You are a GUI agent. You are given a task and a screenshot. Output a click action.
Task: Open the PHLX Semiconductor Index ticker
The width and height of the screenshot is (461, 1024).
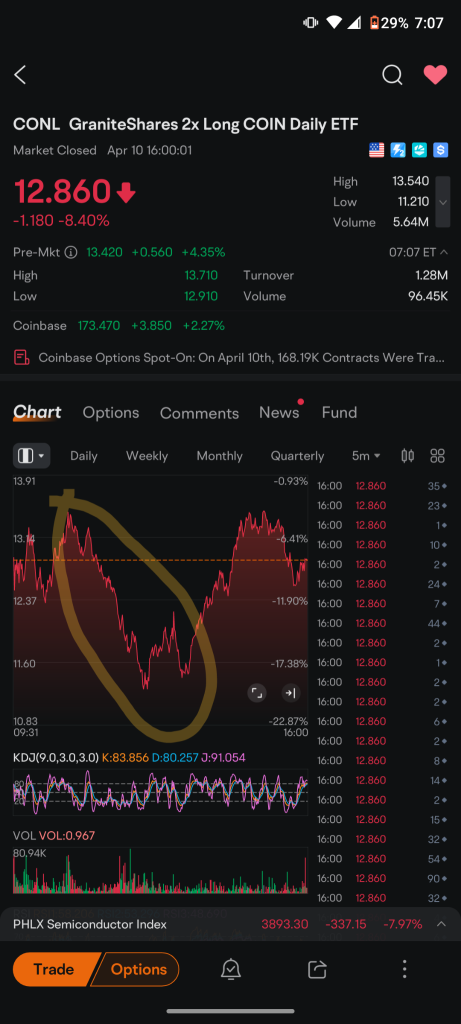click(x=90, y=924)
